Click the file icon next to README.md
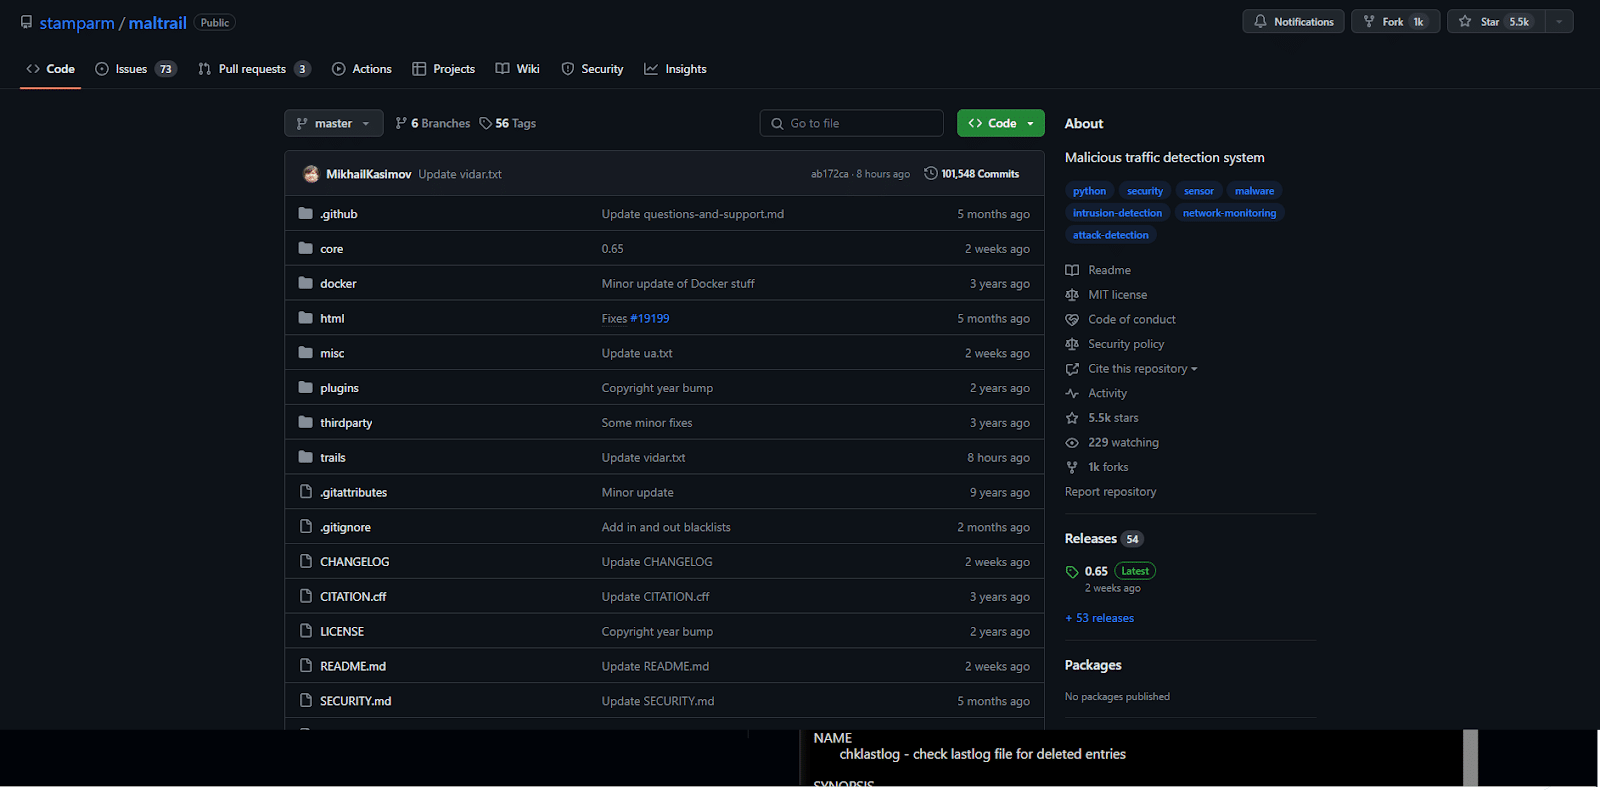 coord(306,666)
